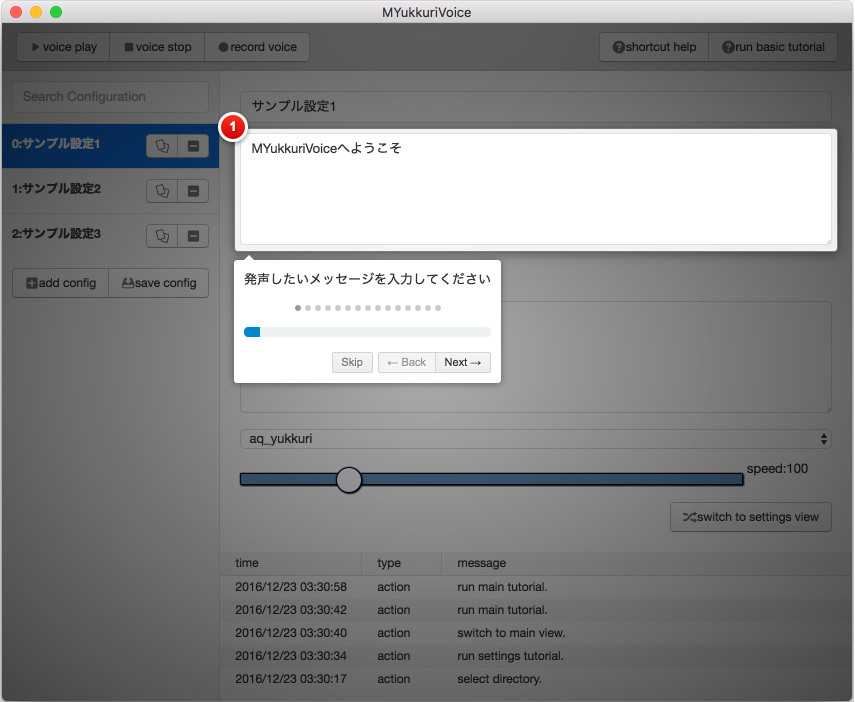Select log message select directory.
The width and height of the screenshot is (855, 702).
tap(499, 679)
